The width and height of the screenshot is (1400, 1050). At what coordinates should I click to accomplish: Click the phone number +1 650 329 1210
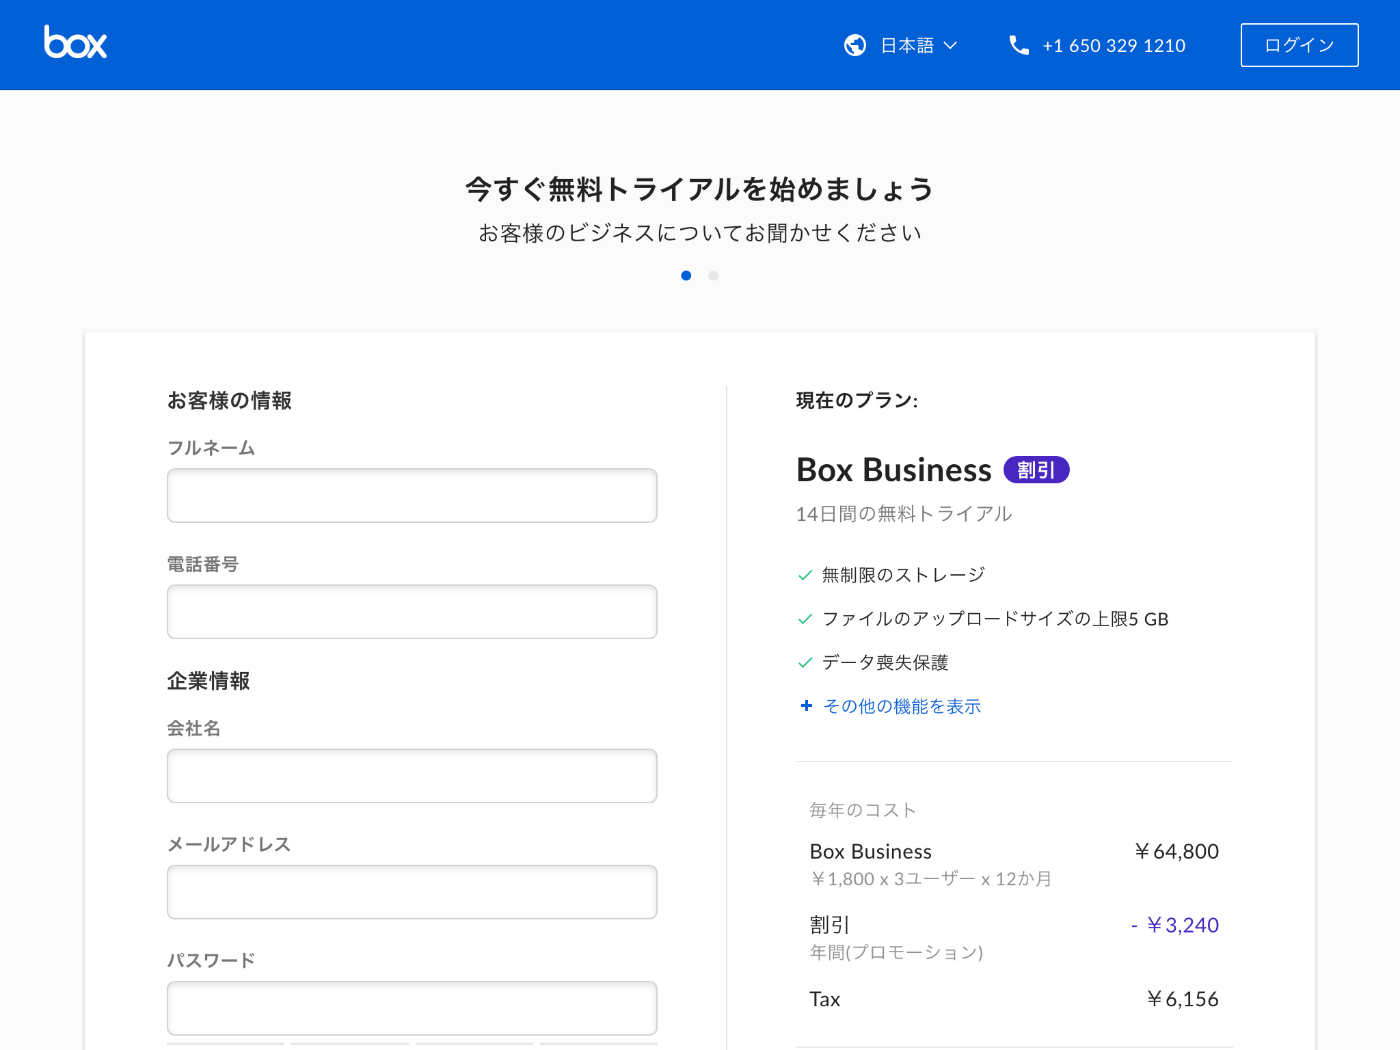(x=1114, y=45)
